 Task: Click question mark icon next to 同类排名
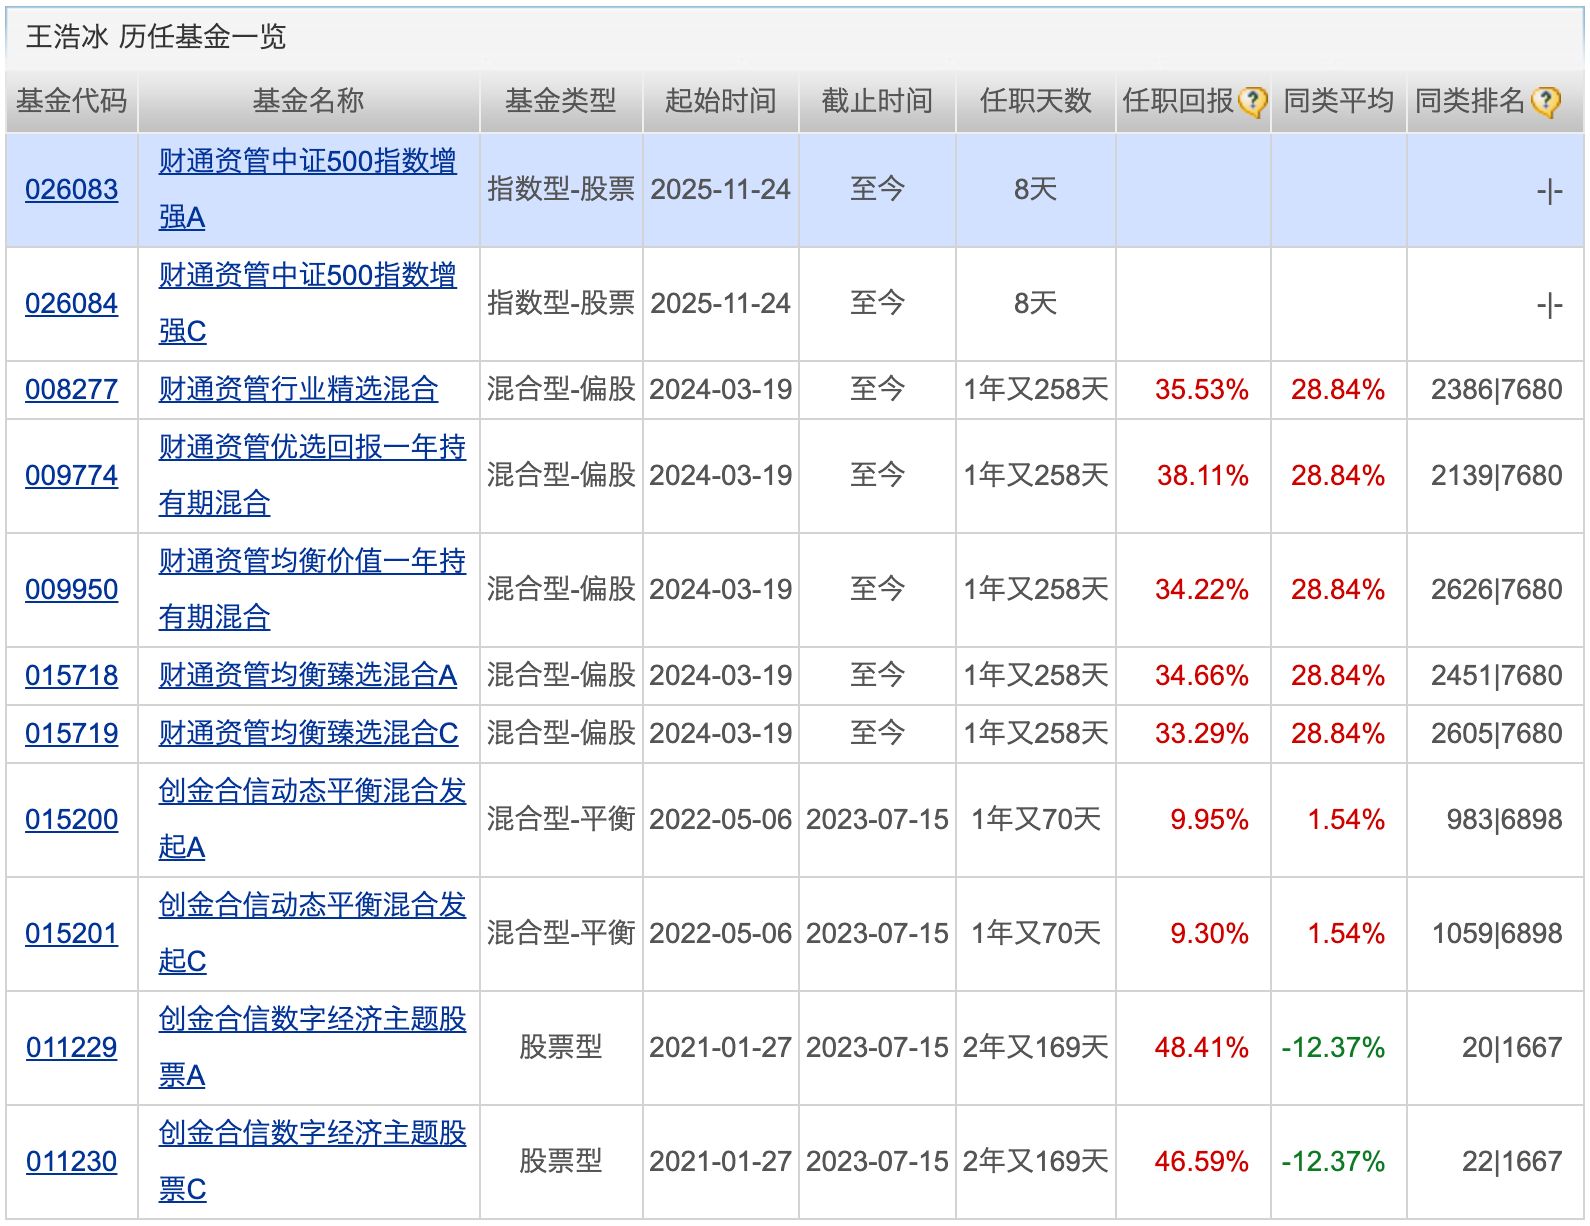[1545, 102]
